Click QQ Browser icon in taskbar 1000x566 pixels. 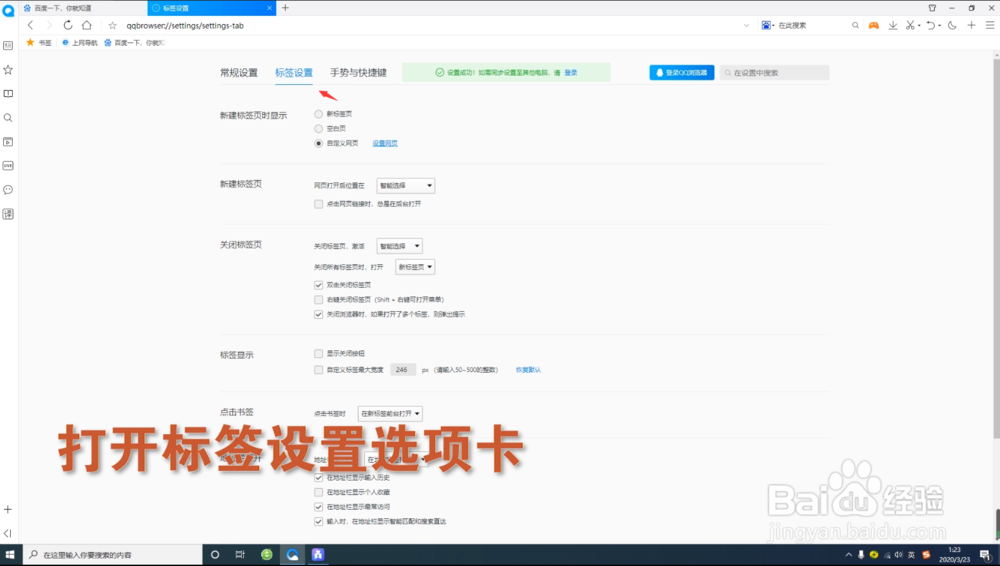(x=292, y=555)
